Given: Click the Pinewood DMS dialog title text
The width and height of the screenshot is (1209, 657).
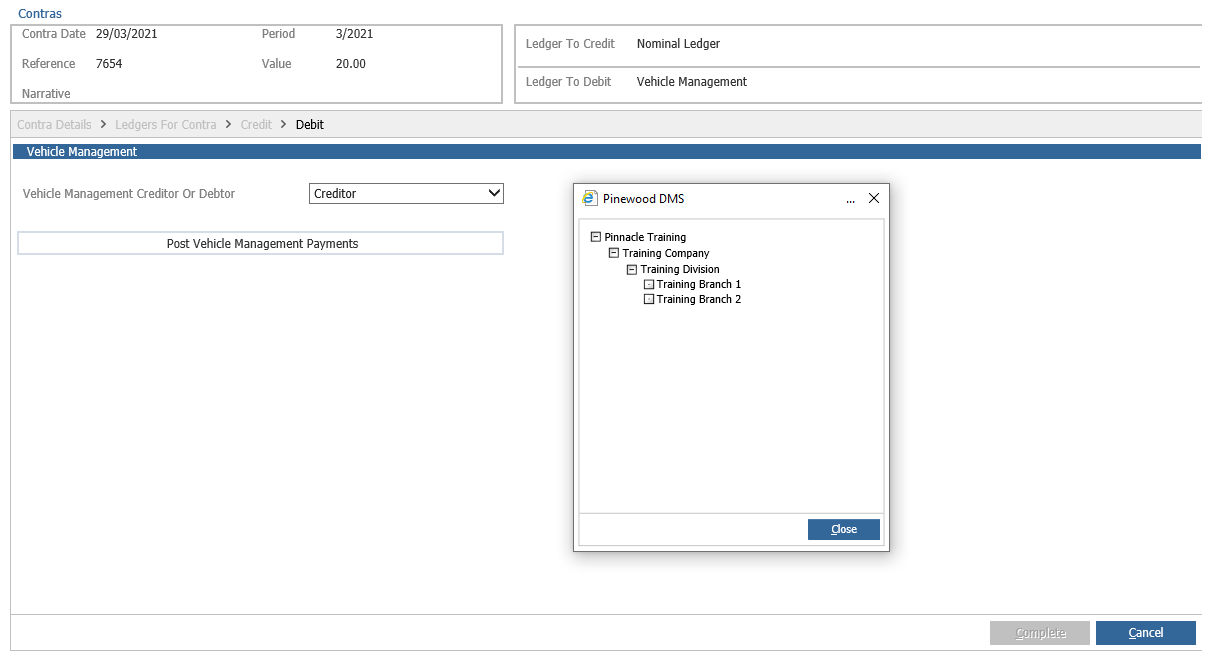Looking at the screenshot, I should coord(644,199).
